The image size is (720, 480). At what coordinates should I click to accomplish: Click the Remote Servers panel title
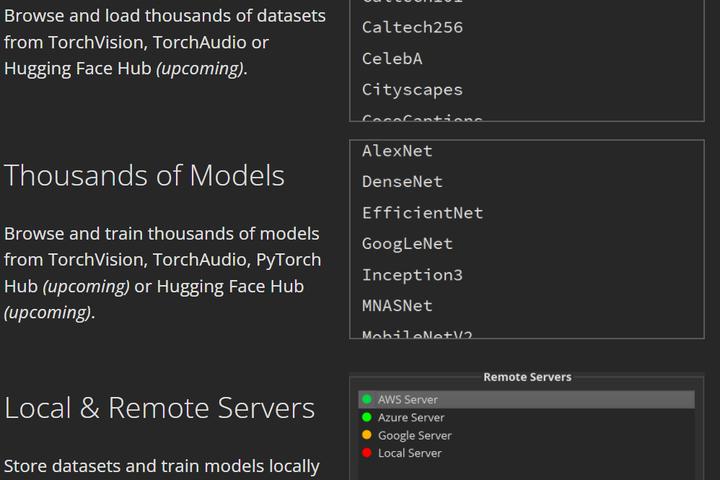click(x=527, y=377)
